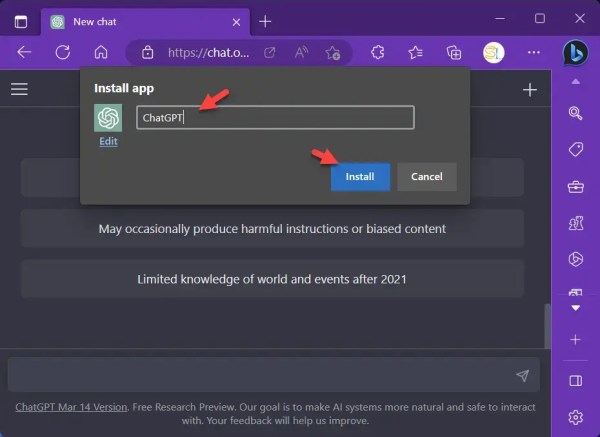Select the New chat browser tab
This screenshot has height=437, width=600.
(x=145, y=22)
